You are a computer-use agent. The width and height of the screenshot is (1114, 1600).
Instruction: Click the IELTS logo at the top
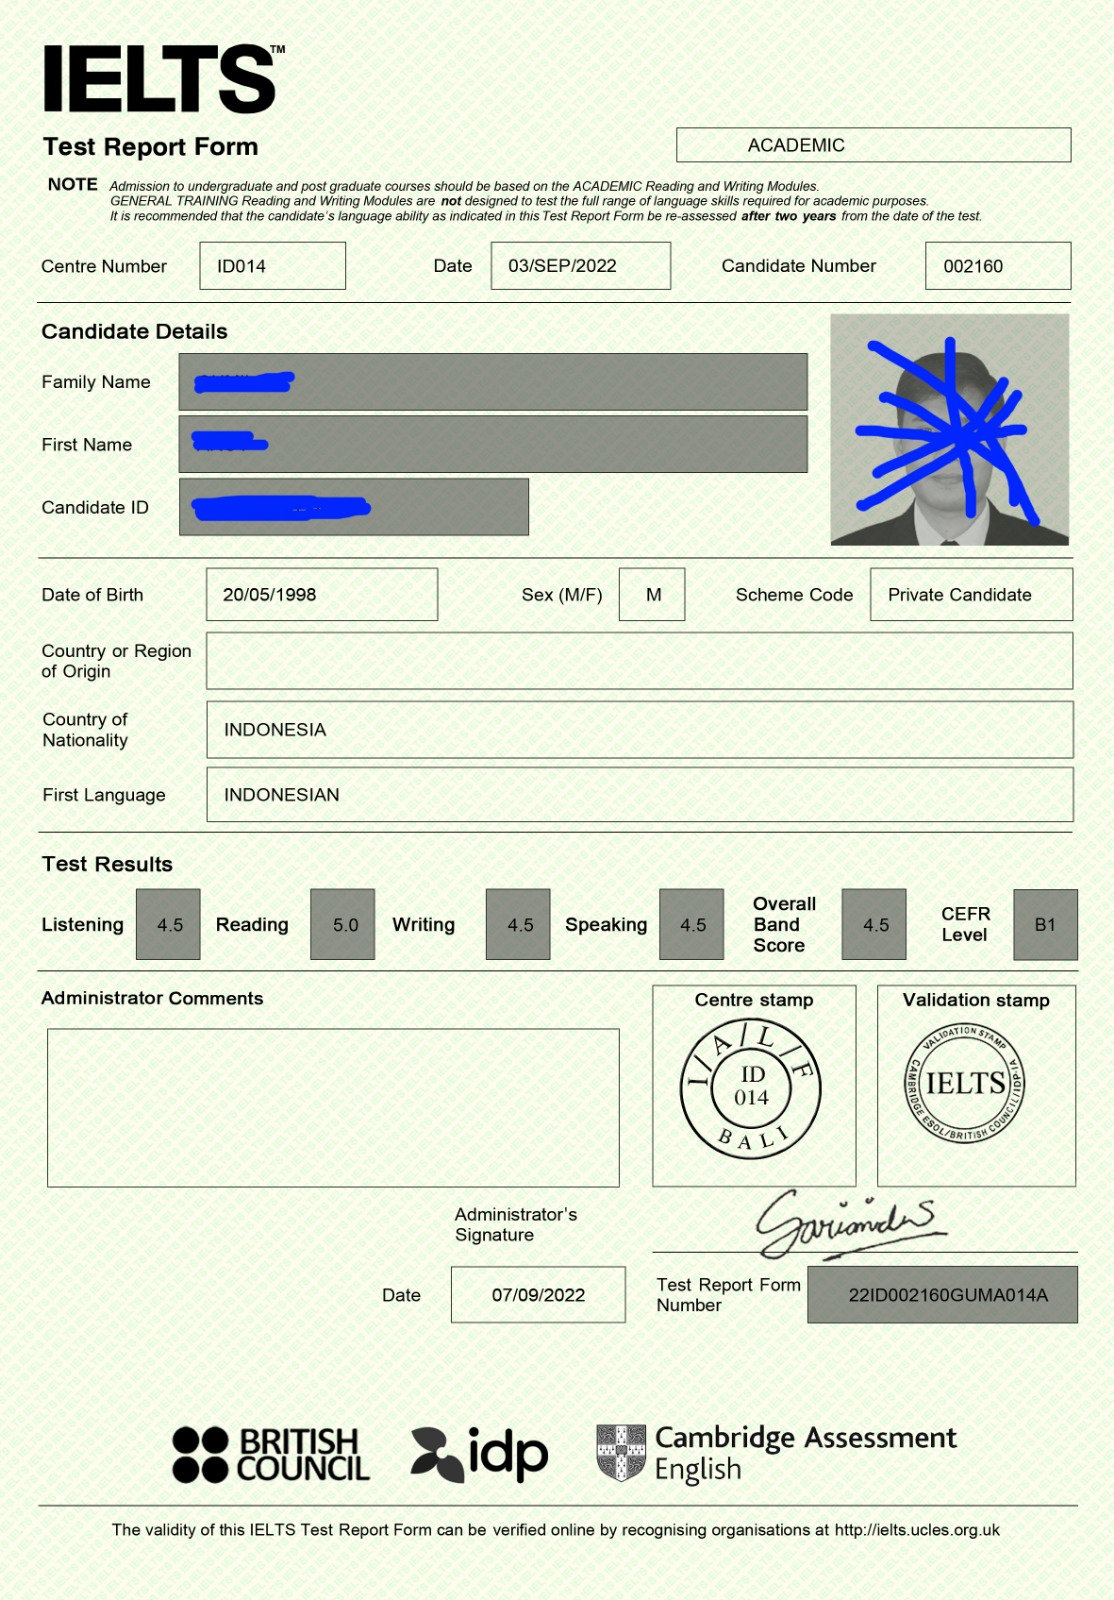[164, 79]
